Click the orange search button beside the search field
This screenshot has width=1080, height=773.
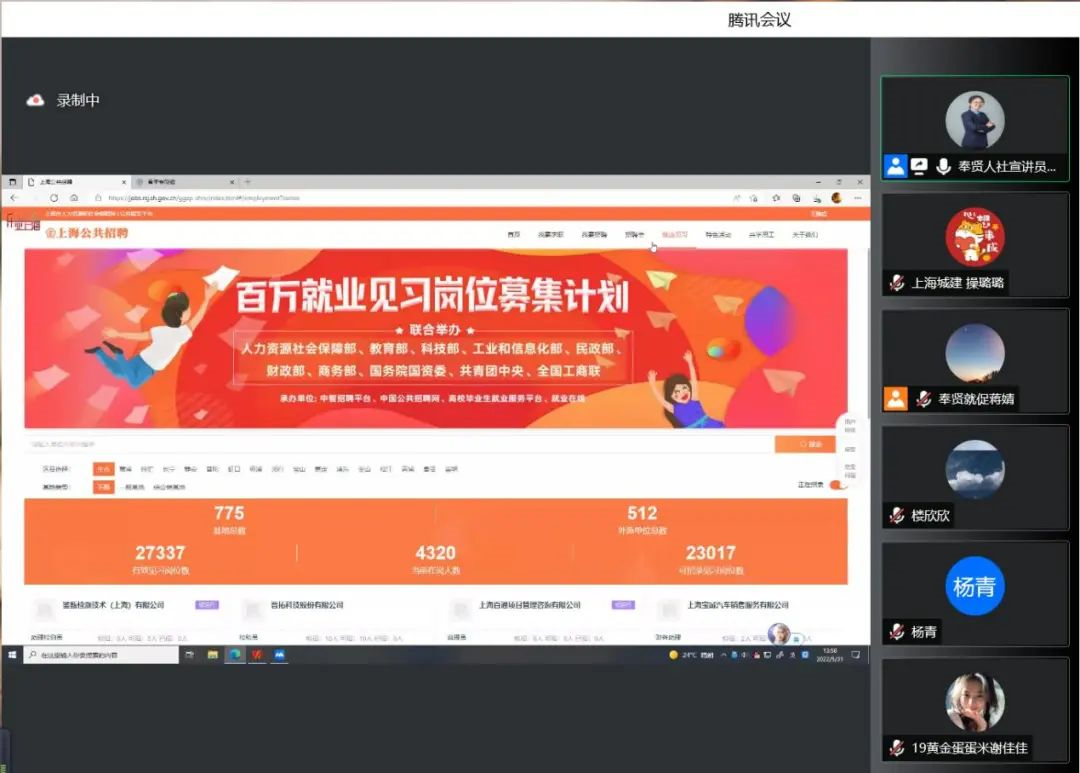pyautogui.click(x=806, y=444)
